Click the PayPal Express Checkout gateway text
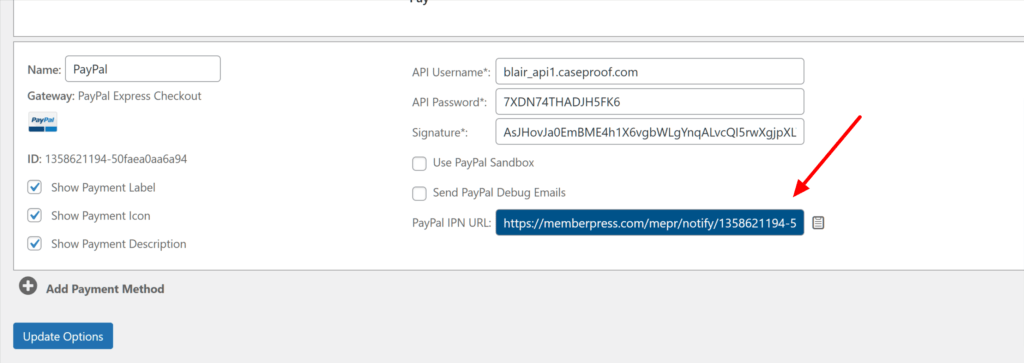Image resolution: width=1024 pixels, height=363 pixels. coord(140,96)
